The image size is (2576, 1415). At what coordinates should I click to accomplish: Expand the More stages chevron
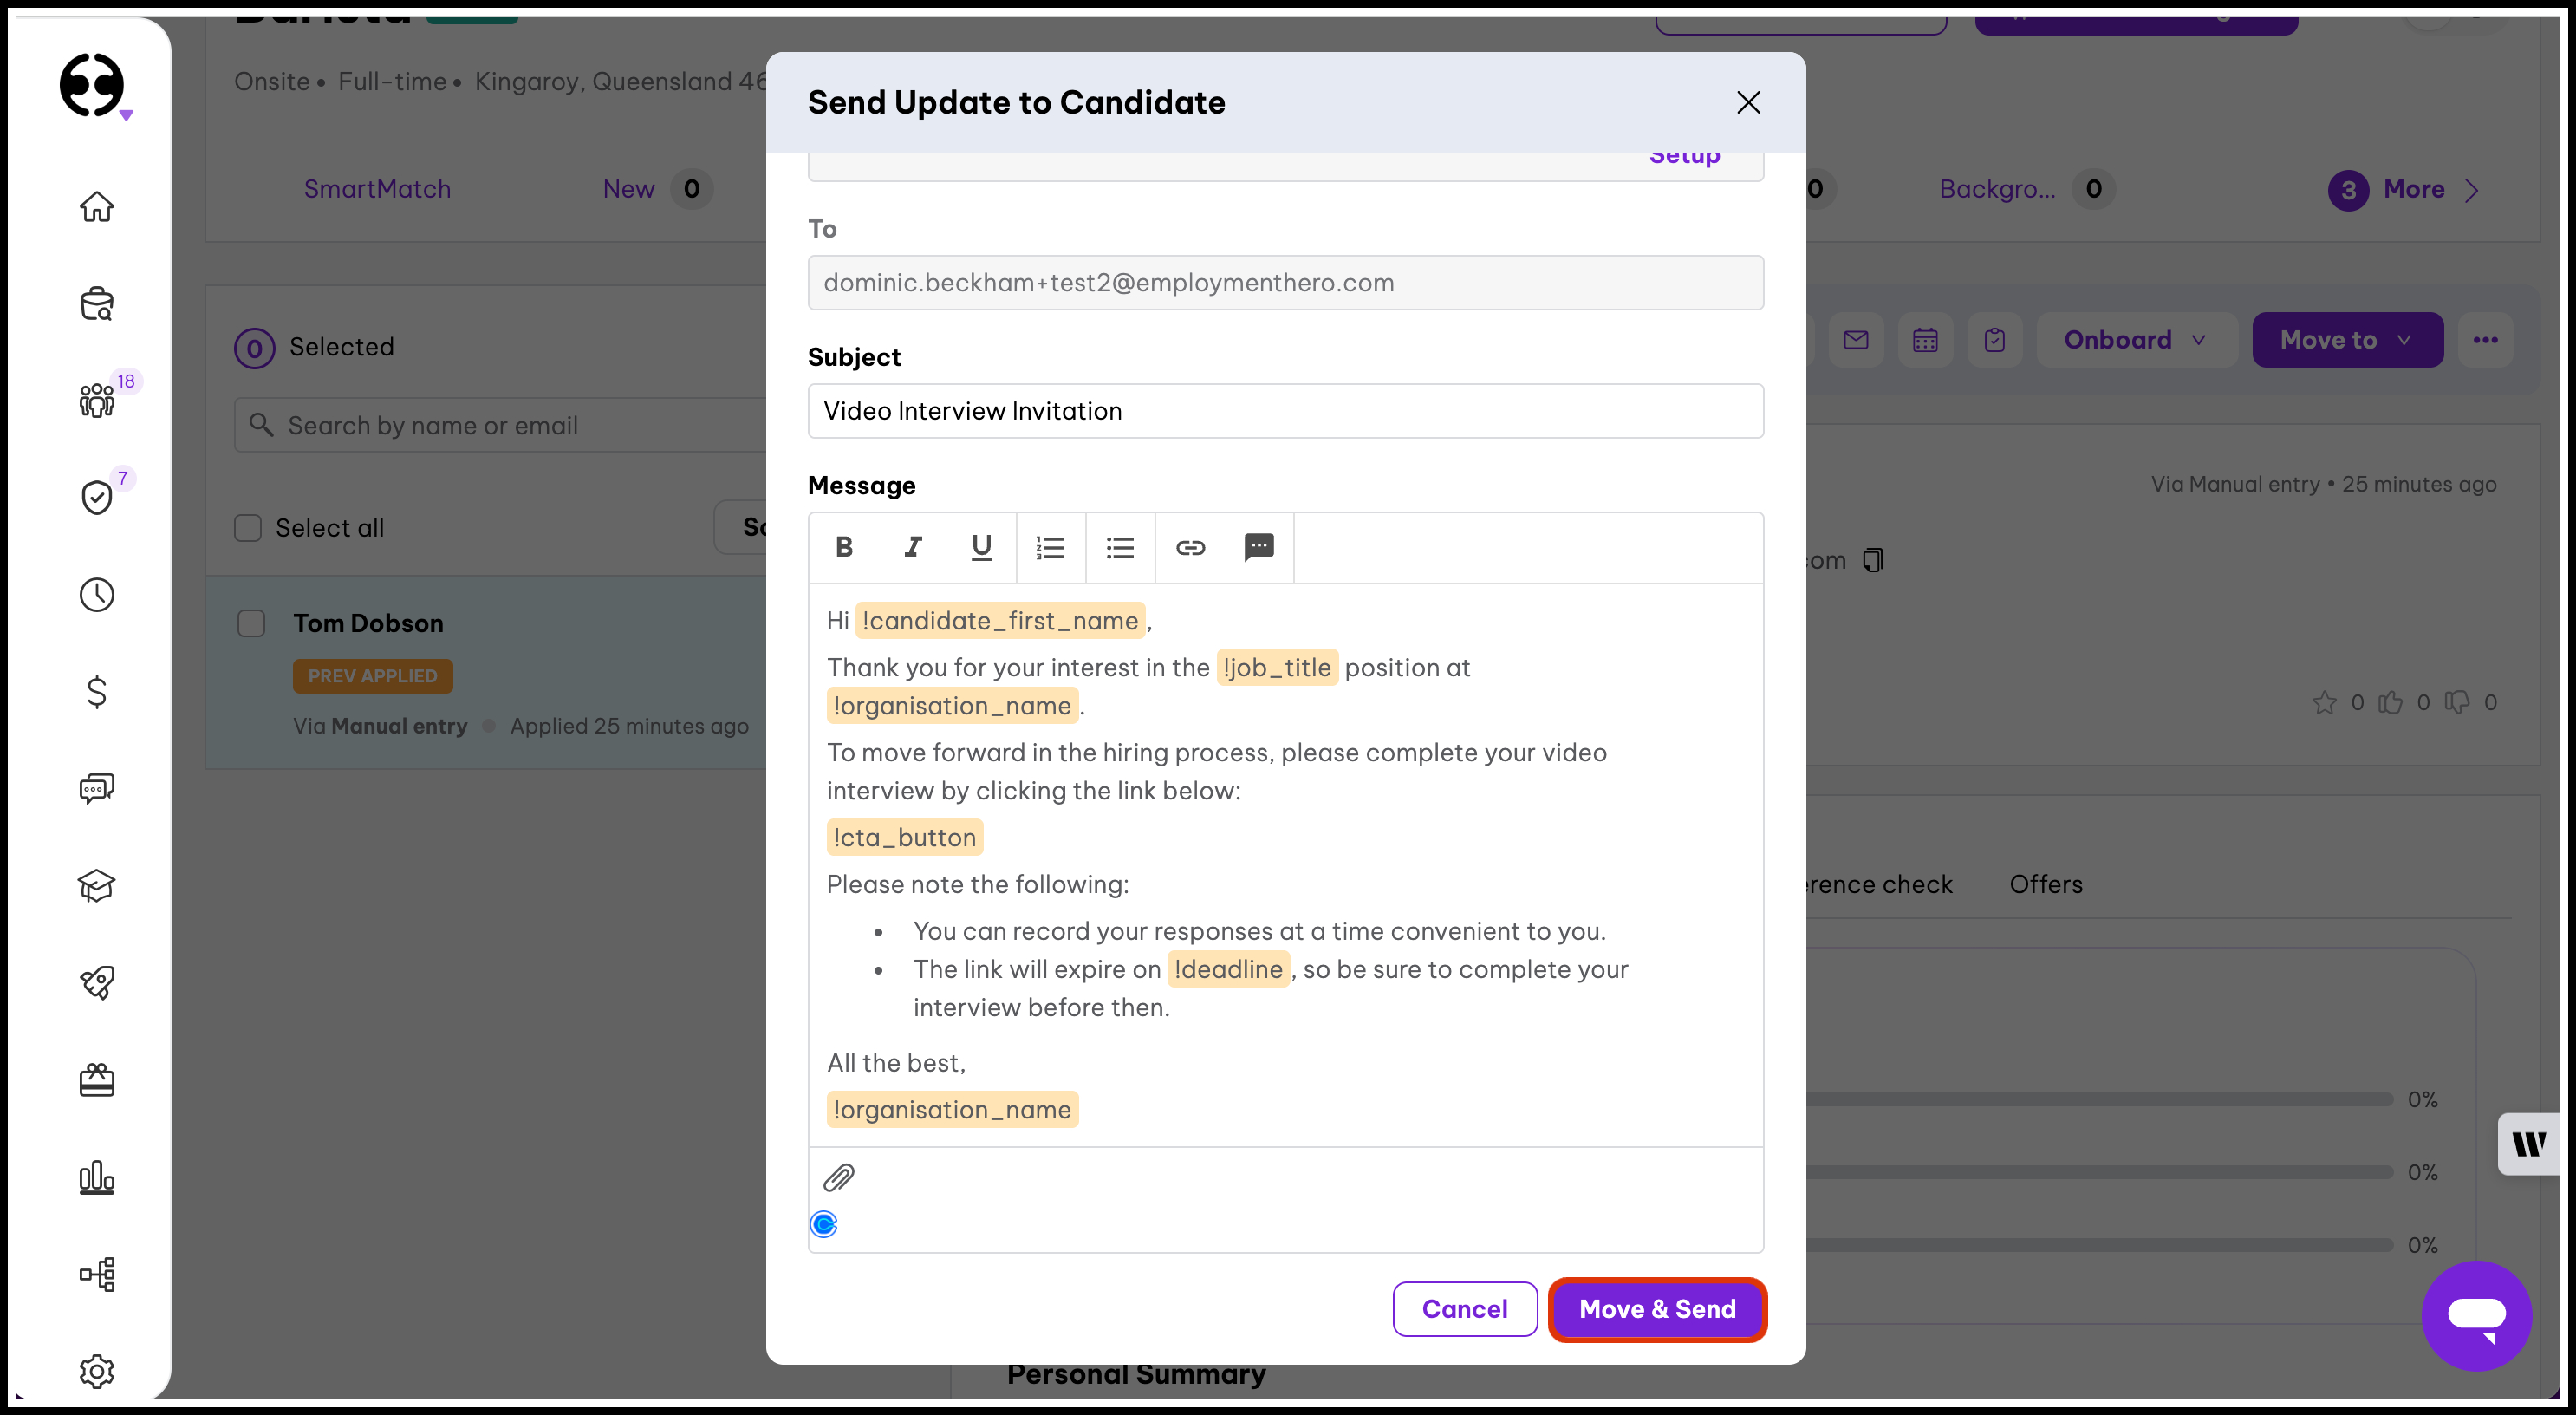[x=2472, y=190]
